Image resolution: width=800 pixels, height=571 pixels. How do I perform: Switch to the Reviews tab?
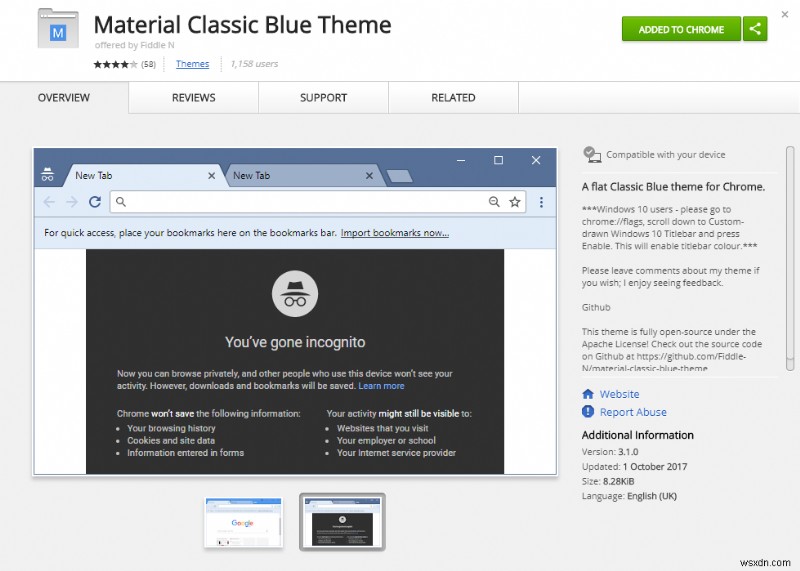coord(193,97)
